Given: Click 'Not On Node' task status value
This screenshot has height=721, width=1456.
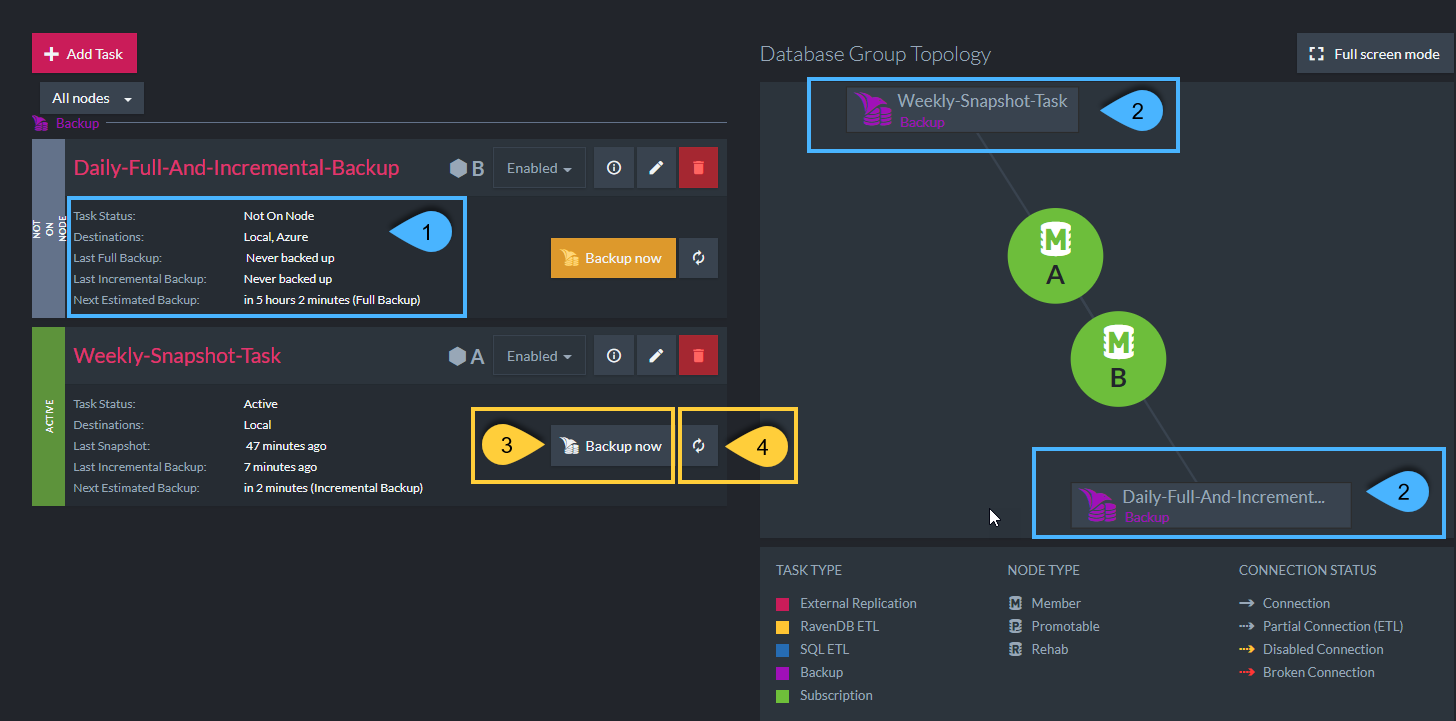Looking at the screenshot, I should coord(279,216).
